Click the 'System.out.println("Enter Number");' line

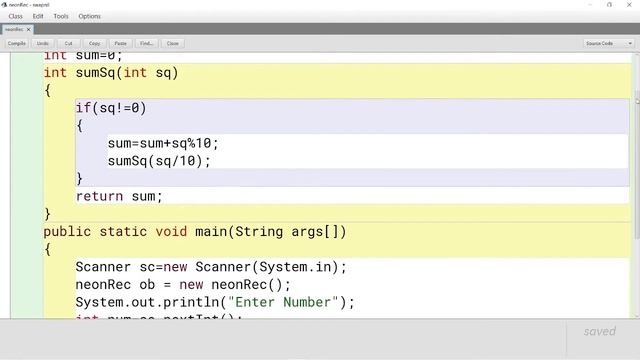coord(215,302)
